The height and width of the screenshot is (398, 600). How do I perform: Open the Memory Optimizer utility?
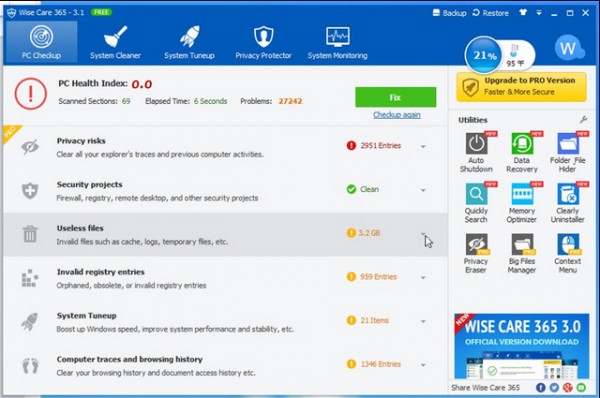(x=522, y=203)
